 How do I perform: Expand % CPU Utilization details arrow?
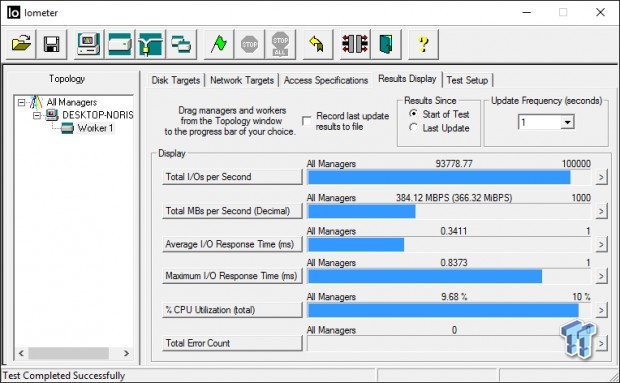tap(601, 310)
